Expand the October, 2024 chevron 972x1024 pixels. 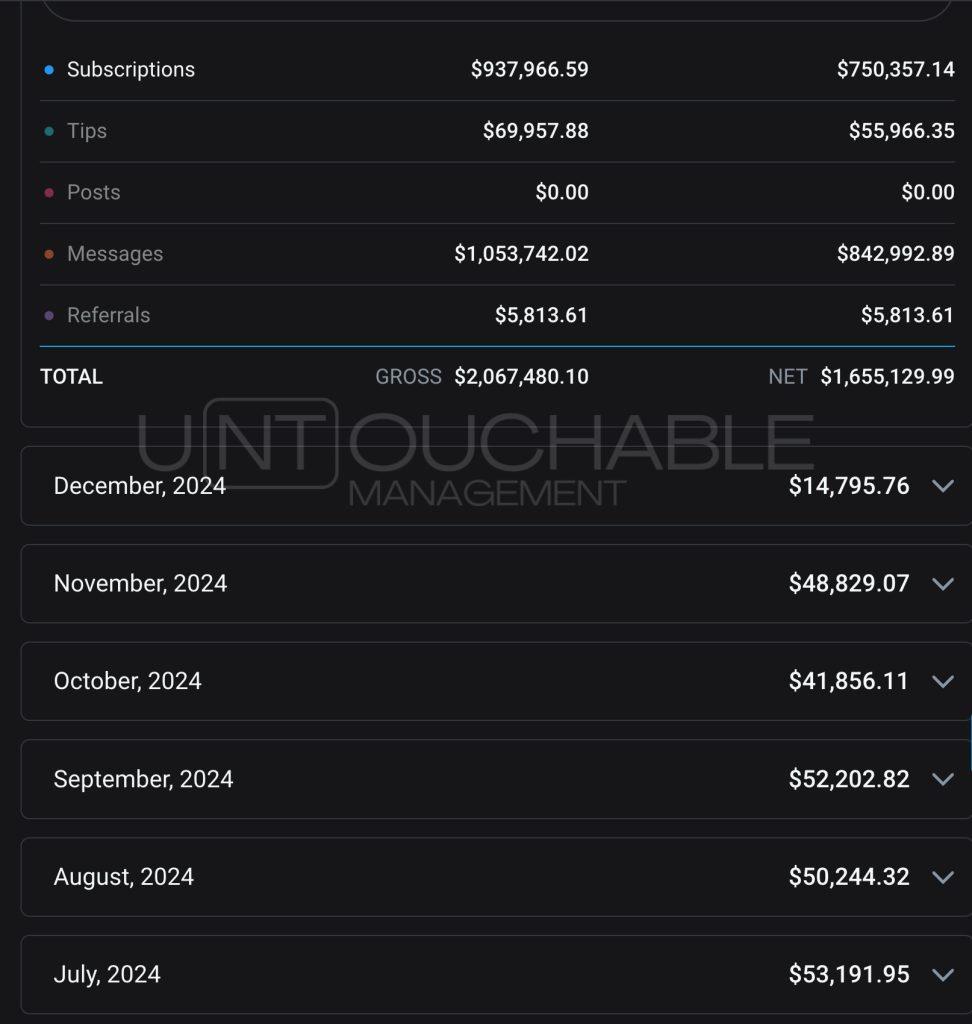(x=943, y=682)
